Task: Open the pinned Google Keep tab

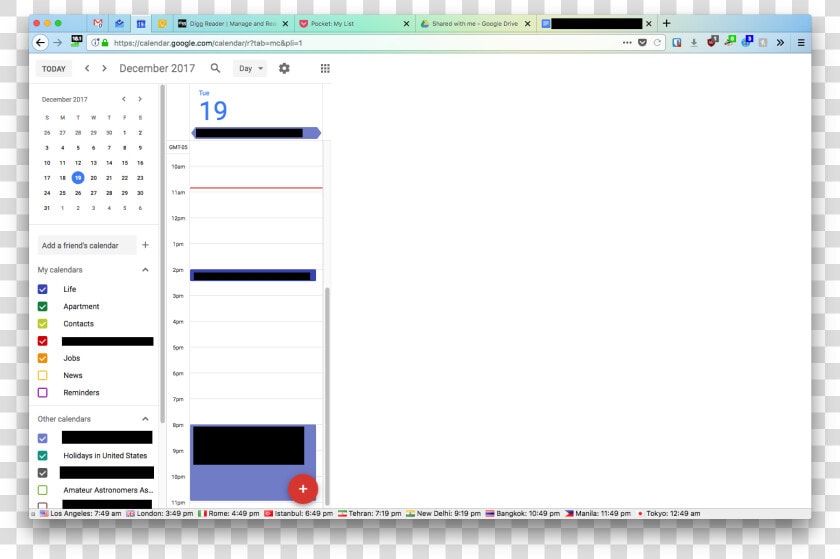Action: tap(162, 24)
